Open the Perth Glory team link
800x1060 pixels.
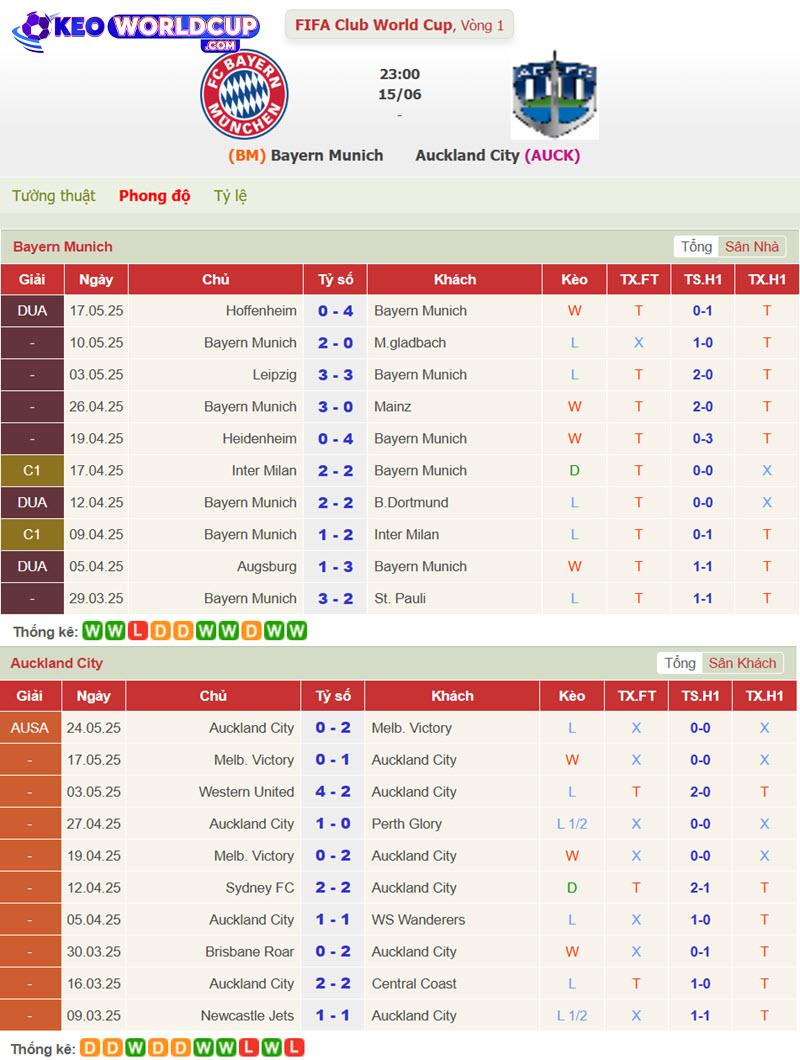406,824
